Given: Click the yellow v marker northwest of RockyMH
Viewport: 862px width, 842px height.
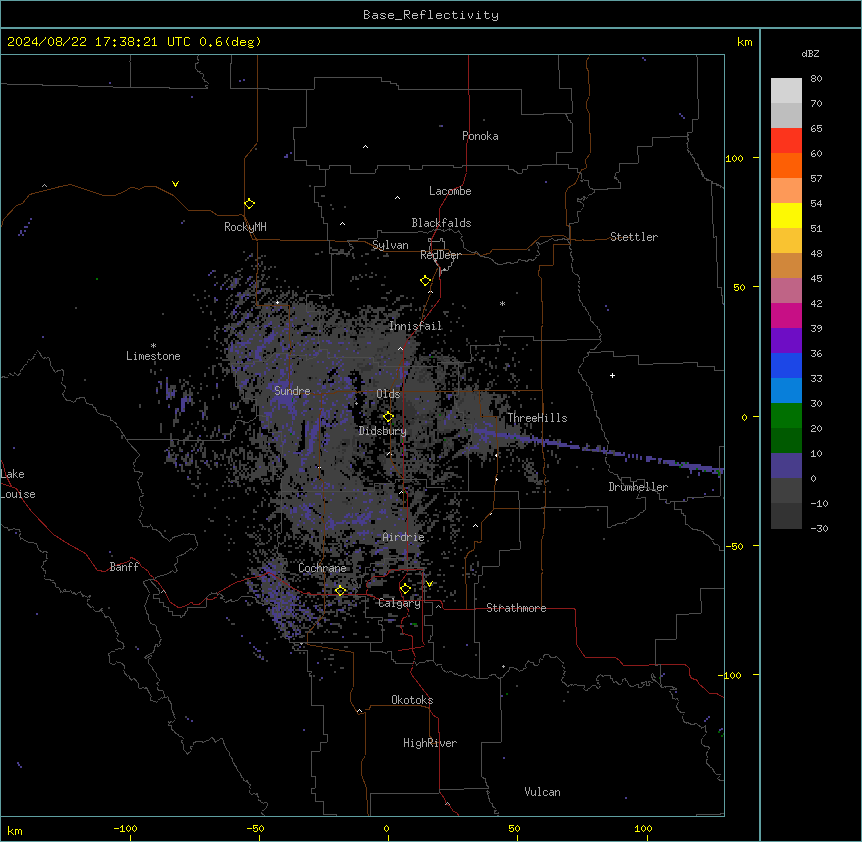Looking at the screenshot, I should 175,184.
